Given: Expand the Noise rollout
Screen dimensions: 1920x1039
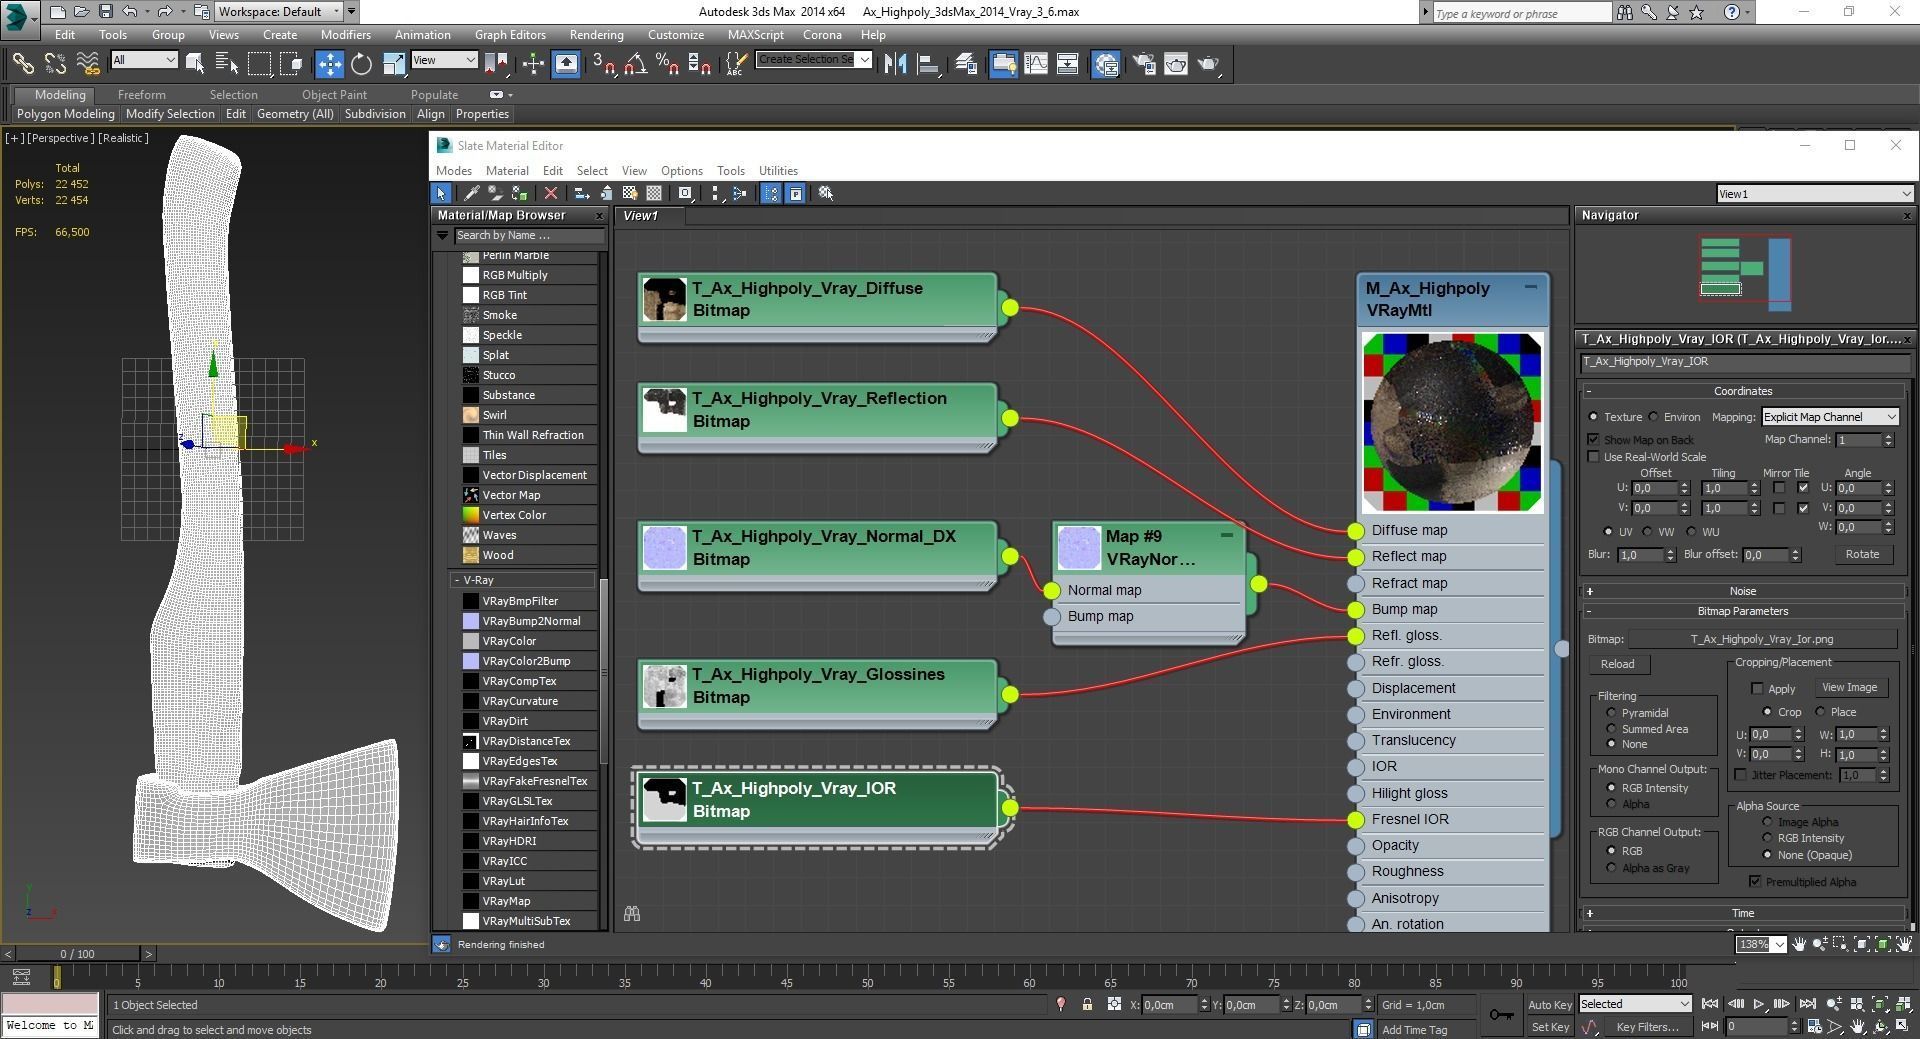Looking at the screenshot, I should (1743, 591).
